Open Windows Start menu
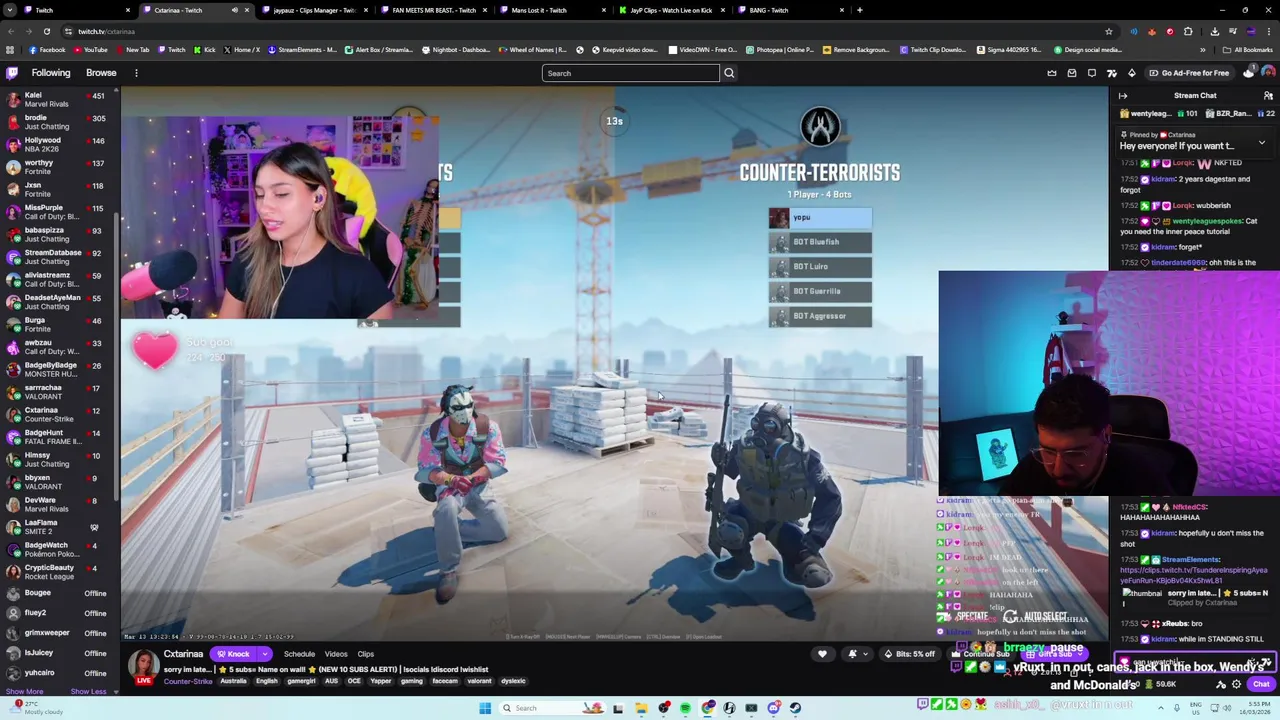Image resolution: width=1280 pixels, height=720 pixels. click(x=485, y=708)
